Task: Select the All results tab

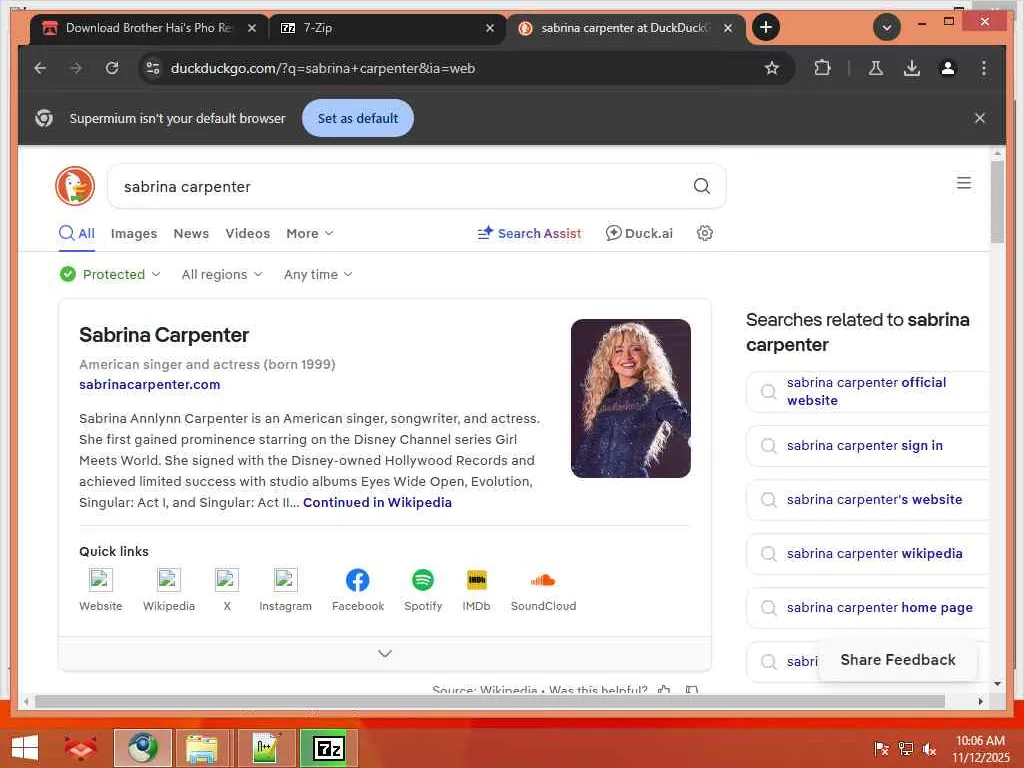Action: pos(77,234)
